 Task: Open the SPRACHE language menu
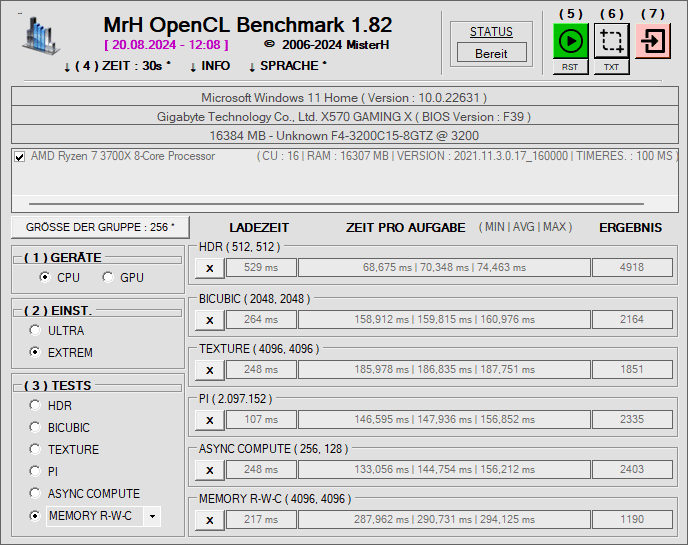coord(288,66)
